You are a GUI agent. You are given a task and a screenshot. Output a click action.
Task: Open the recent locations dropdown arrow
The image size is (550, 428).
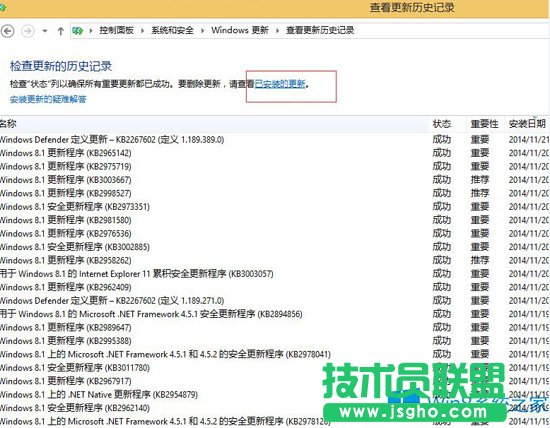pyautogui.click(x=45, y=31)
